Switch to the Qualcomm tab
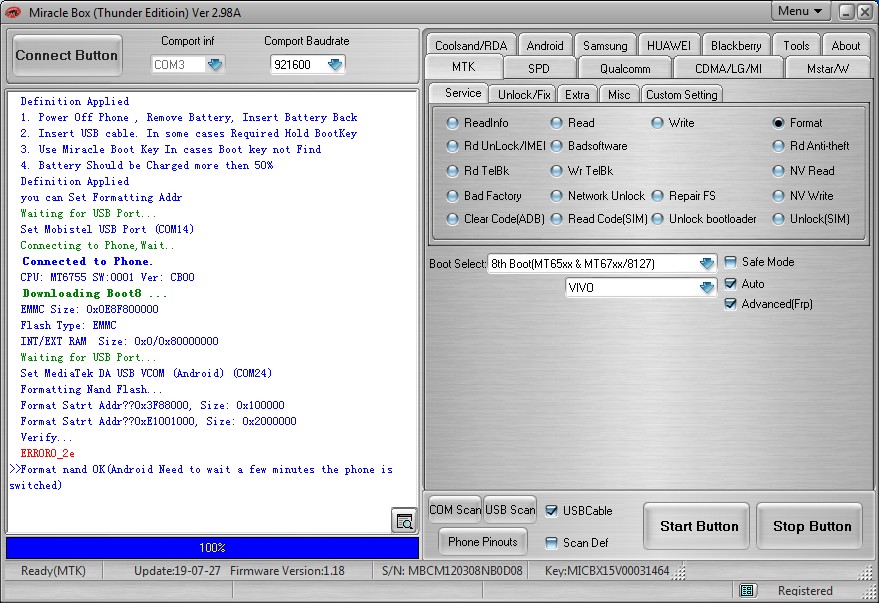Screen dimensions: 879x603 [625, 68]
